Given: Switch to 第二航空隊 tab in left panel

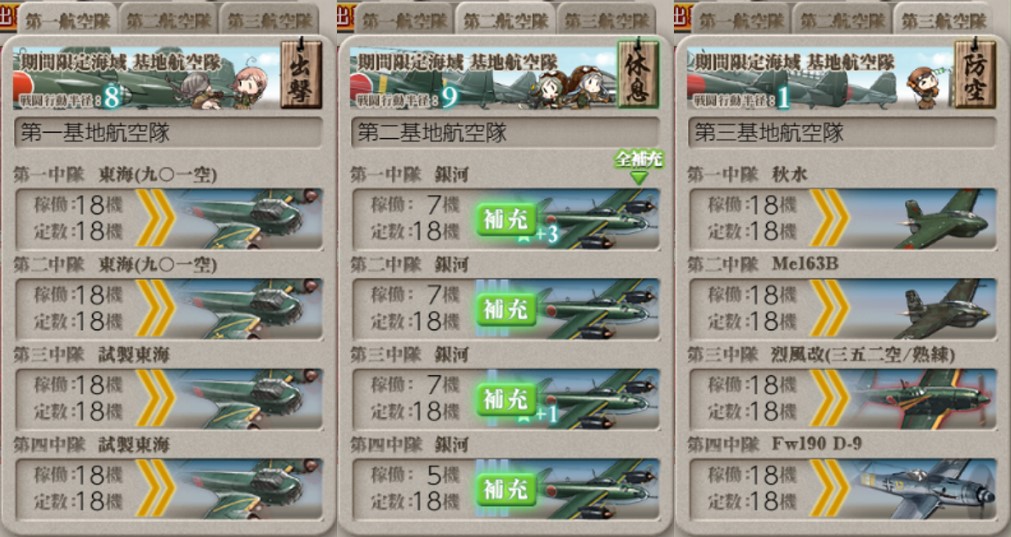Looking at the screenshot, I should (x=168, y=19).
